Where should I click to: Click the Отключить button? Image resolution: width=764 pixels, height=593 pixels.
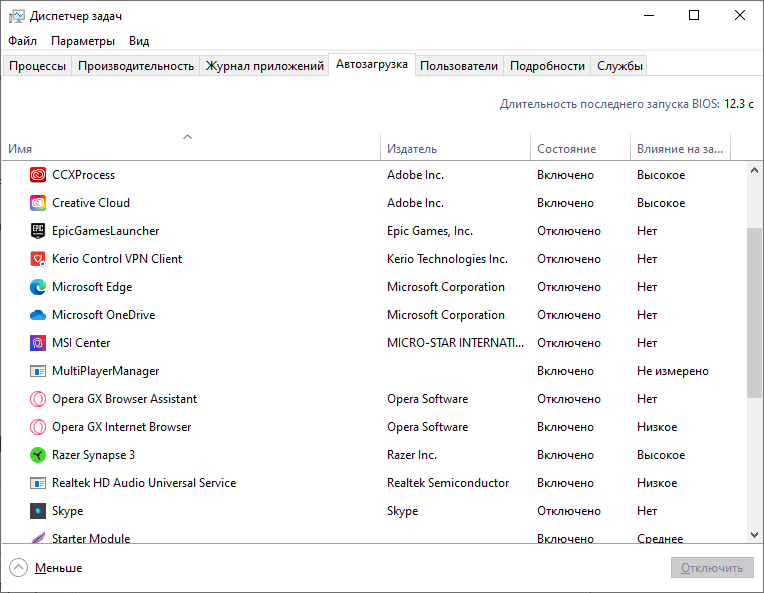[x=712, y=568]
